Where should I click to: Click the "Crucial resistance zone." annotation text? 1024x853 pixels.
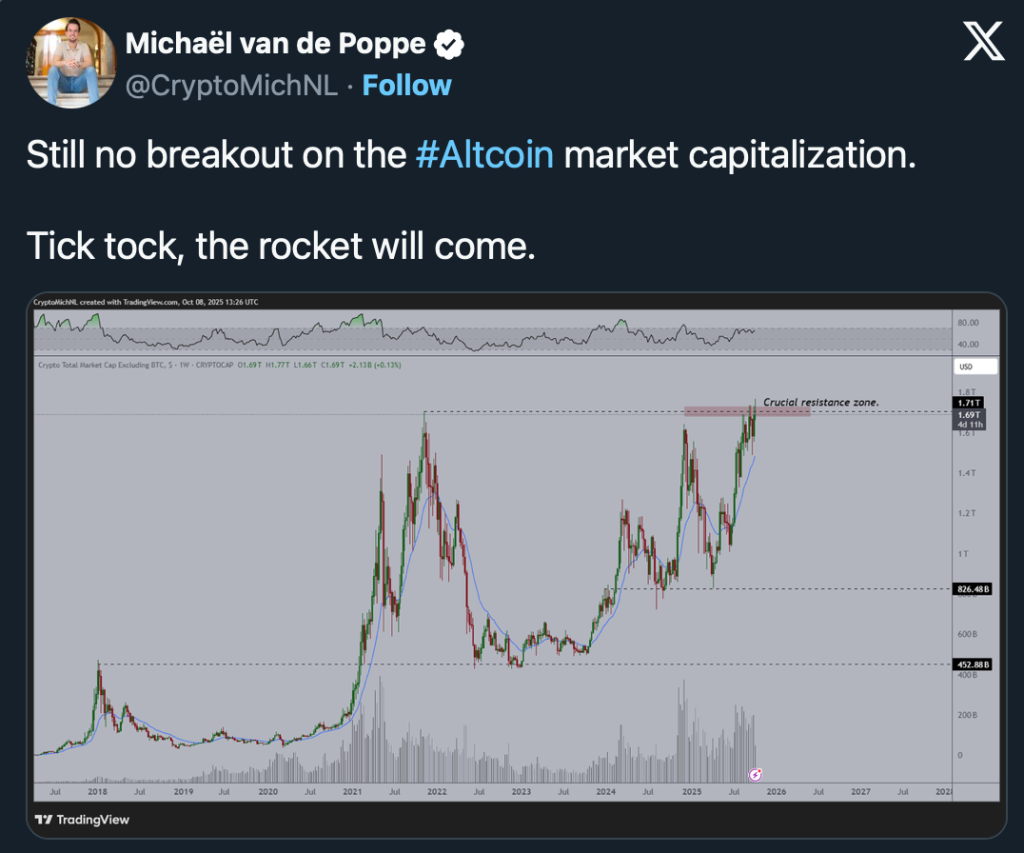pyautogui.click(x=821, y=402)
